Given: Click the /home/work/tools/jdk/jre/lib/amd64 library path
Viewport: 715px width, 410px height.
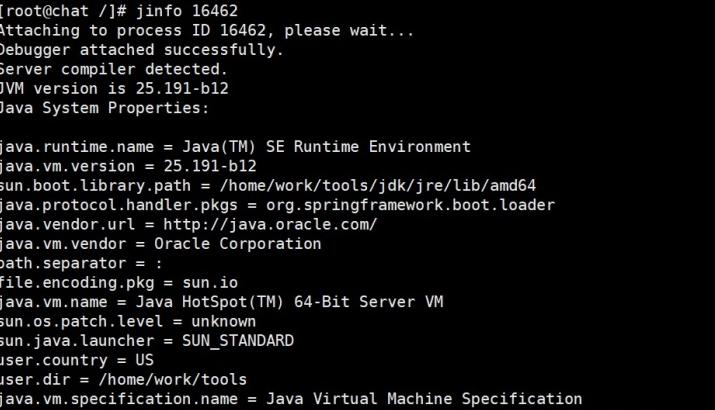Looking at the screenshot, I should click(x=378, y=186).
